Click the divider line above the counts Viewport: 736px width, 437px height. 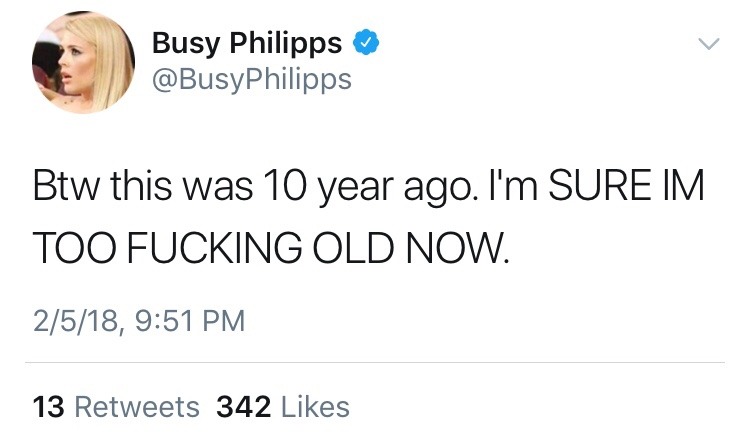point(375,362)
